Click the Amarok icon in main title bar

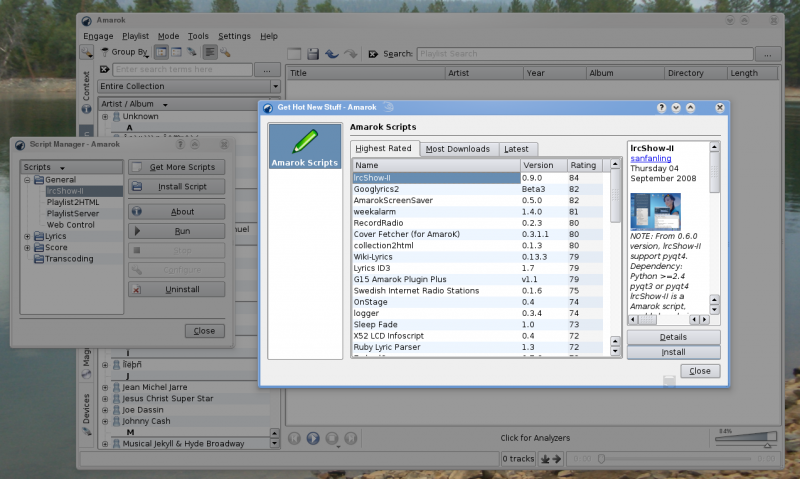[x=87, y=21]
